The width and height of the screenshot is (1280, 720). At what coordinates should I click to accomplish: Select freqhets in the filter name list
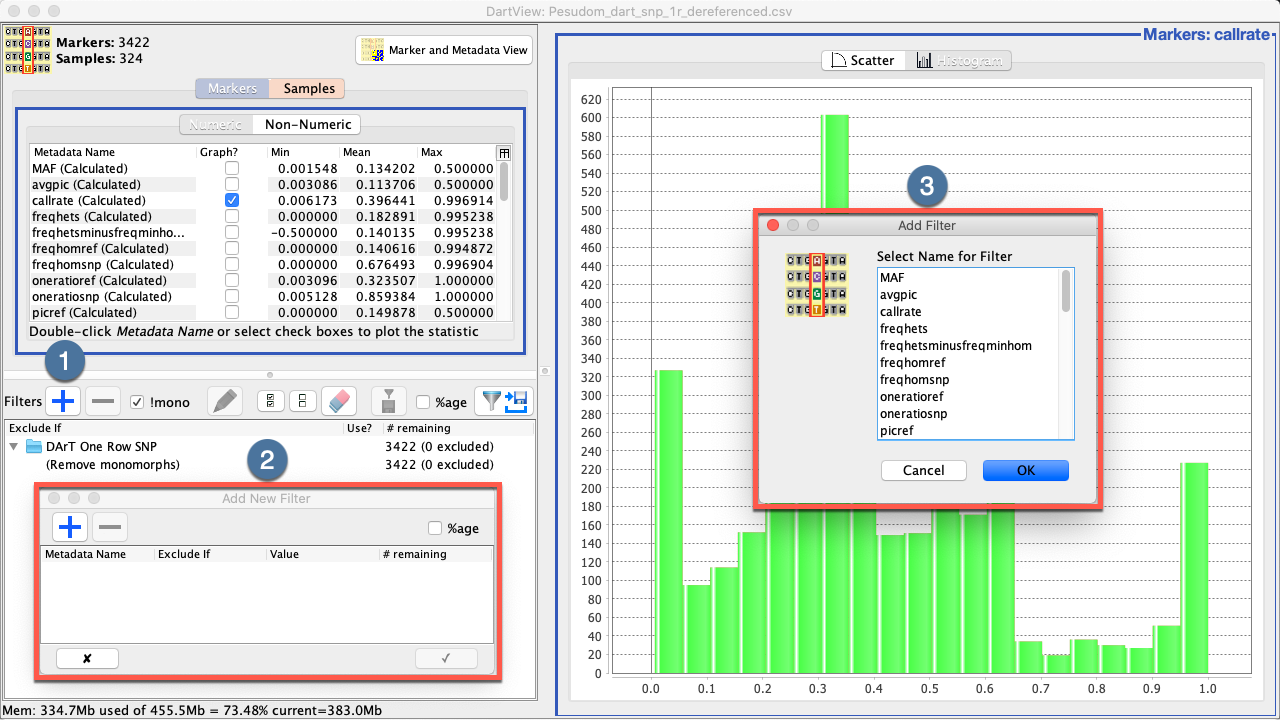[968, 328]
